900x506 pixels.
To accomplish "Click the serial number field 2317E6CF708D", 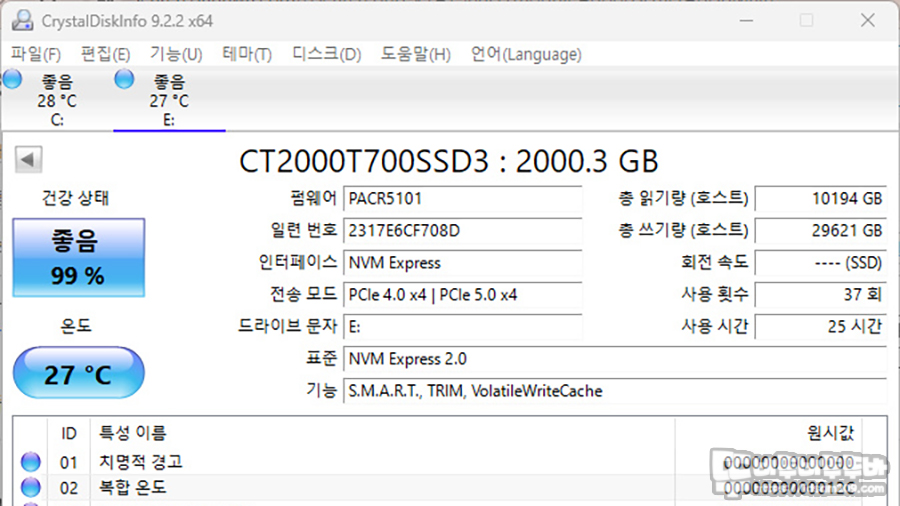I will coord(463,231).
